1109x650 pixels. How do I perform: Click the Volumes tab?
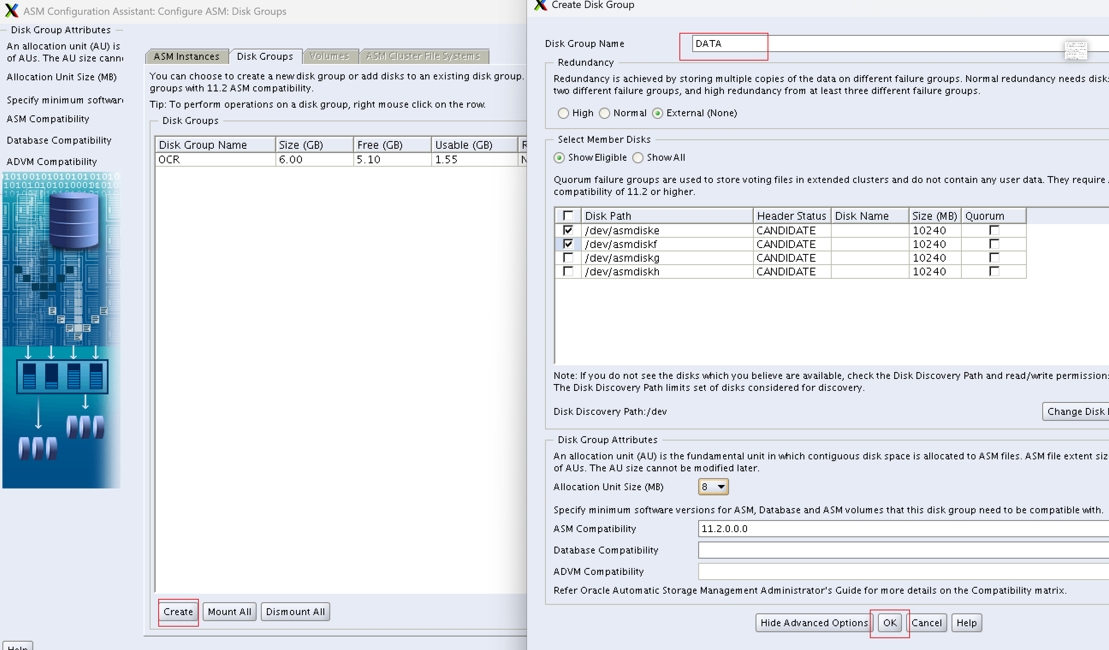coord(329,57)
